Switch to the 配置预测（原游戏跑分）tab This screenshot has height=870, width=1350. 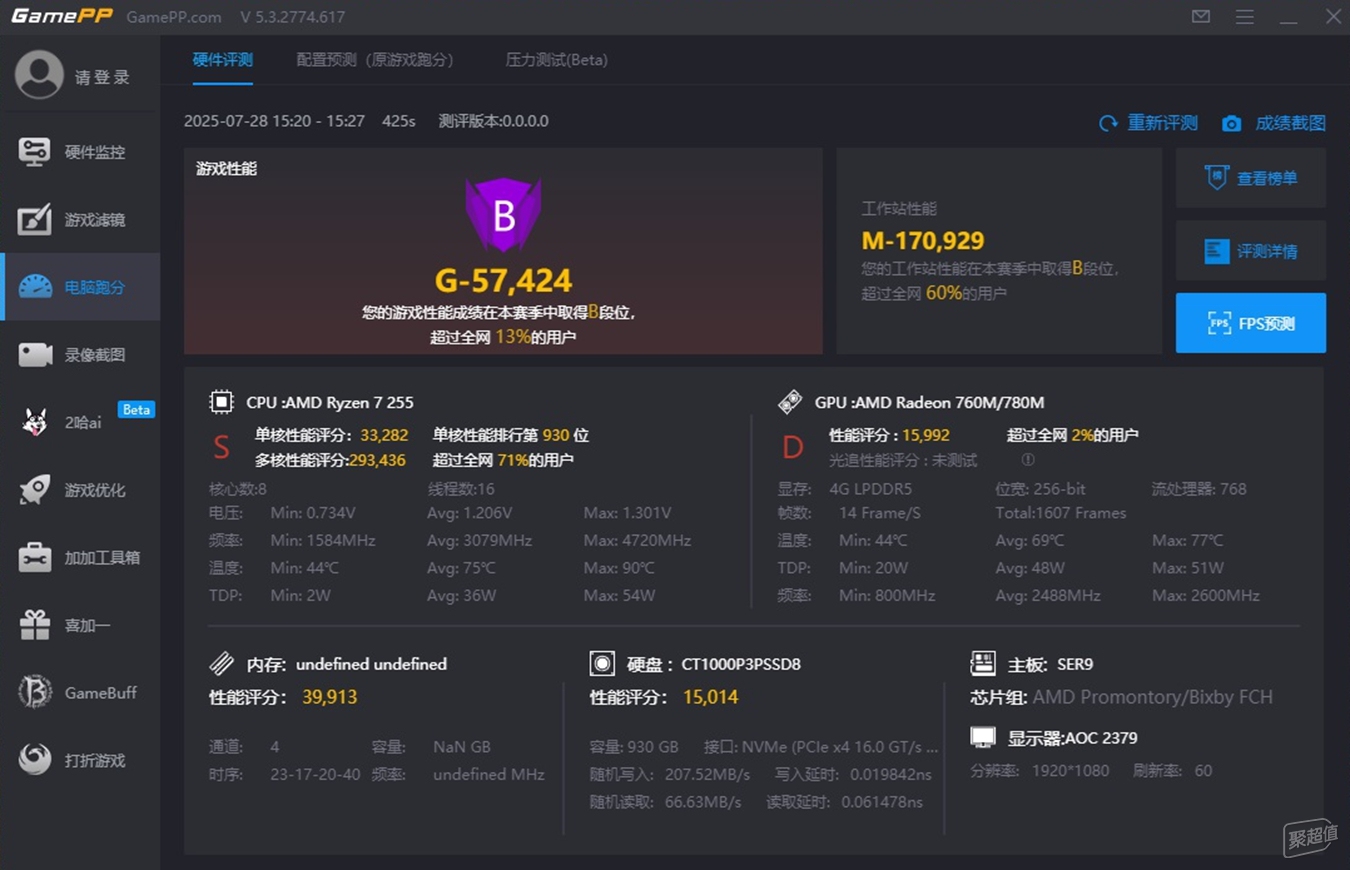(375, 60)
